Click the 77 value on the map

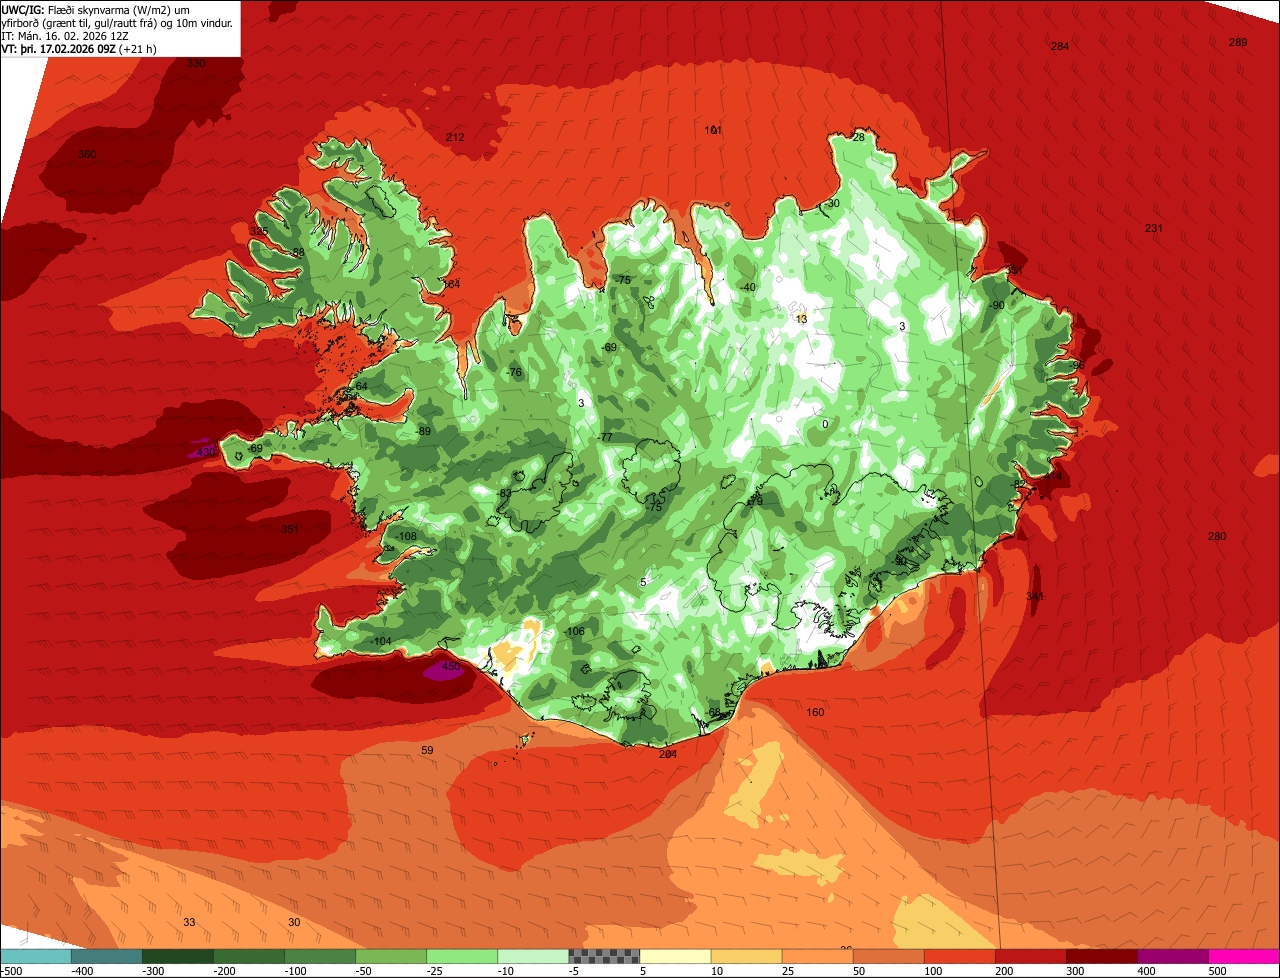(606, 438)
